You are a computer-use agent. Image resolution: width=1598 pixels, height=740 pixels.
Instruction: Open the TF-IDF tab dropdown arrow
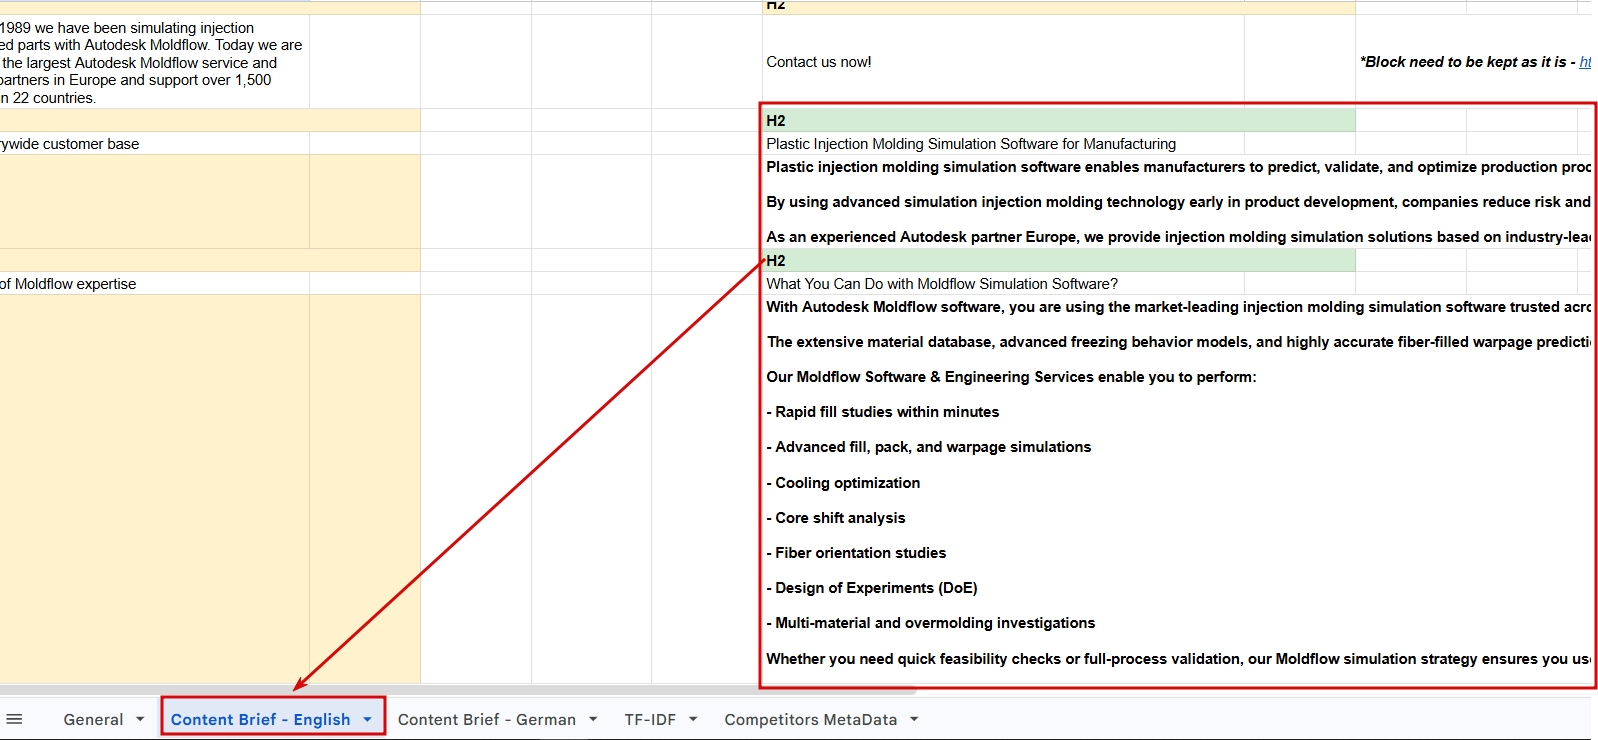coord(693,719)
